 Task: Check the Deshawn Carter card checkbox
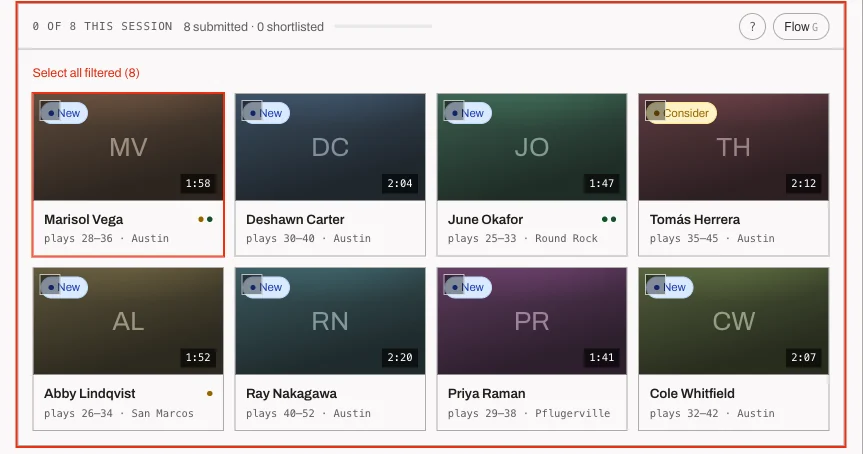(x=252, y=110)
